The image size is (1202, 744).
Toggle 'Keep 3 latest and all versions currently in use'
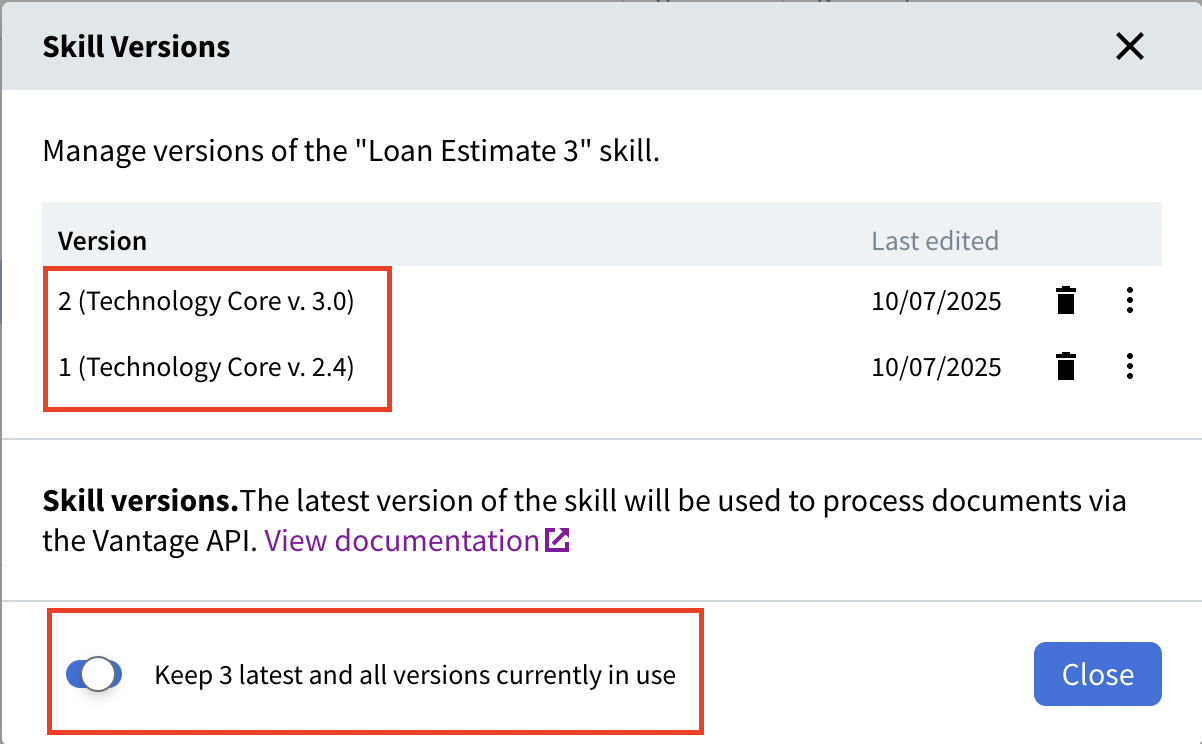click(x=93, y=674)
